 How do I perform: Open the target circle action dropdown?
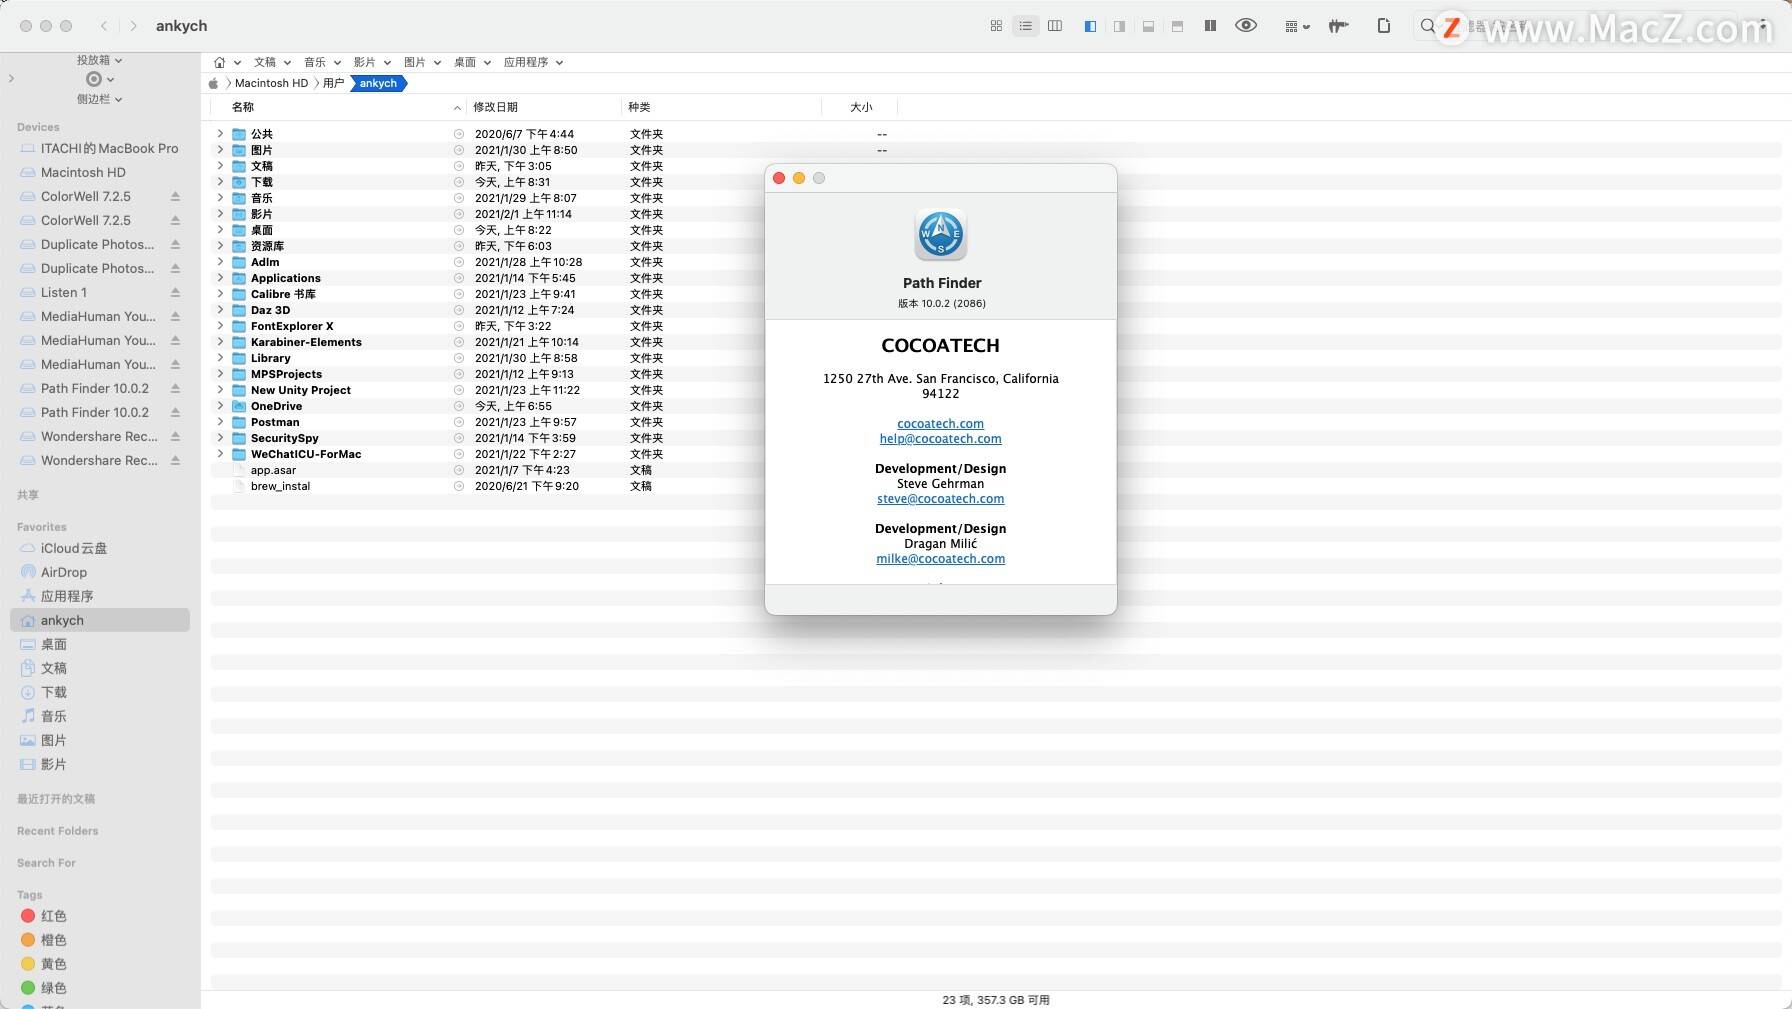point(99,79)
